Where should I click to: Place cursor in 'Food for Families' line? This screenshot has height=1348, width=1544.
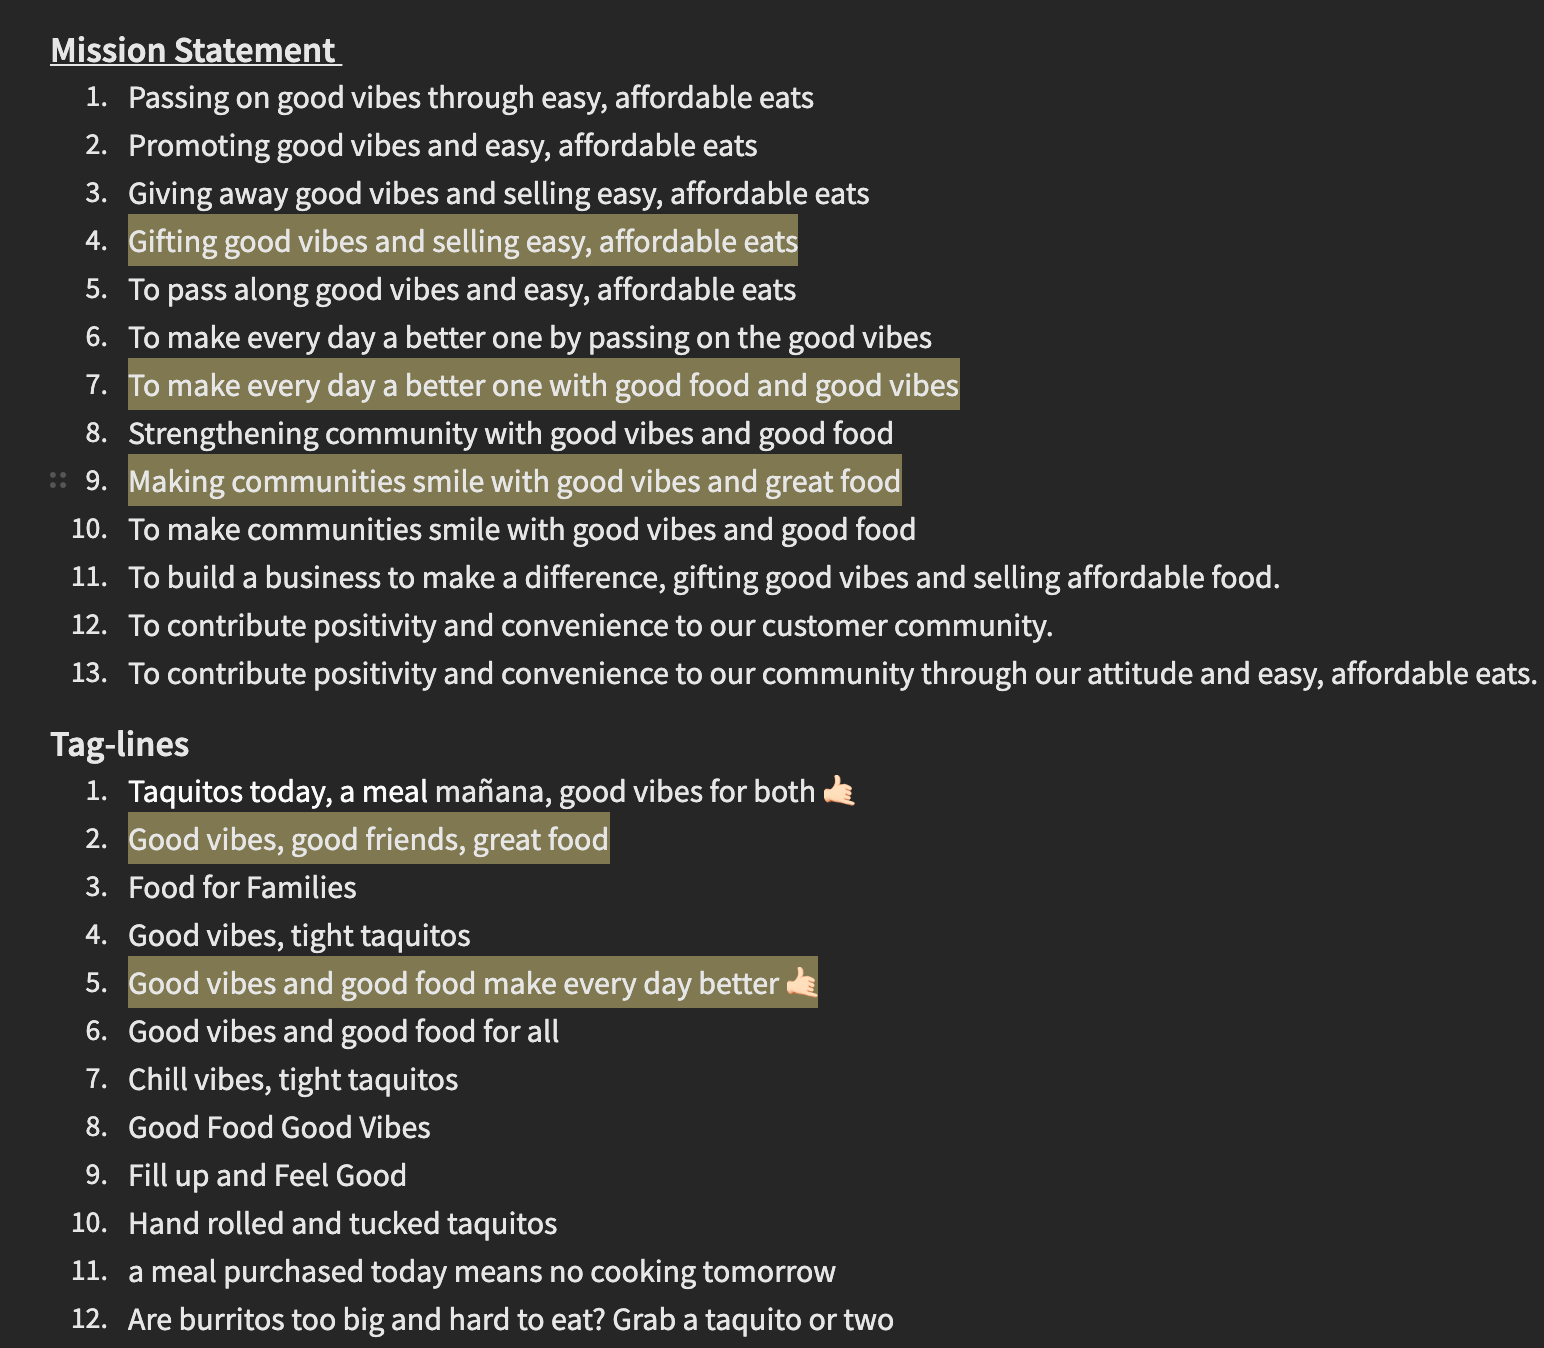pyautogui.click(x=242, y=888)
